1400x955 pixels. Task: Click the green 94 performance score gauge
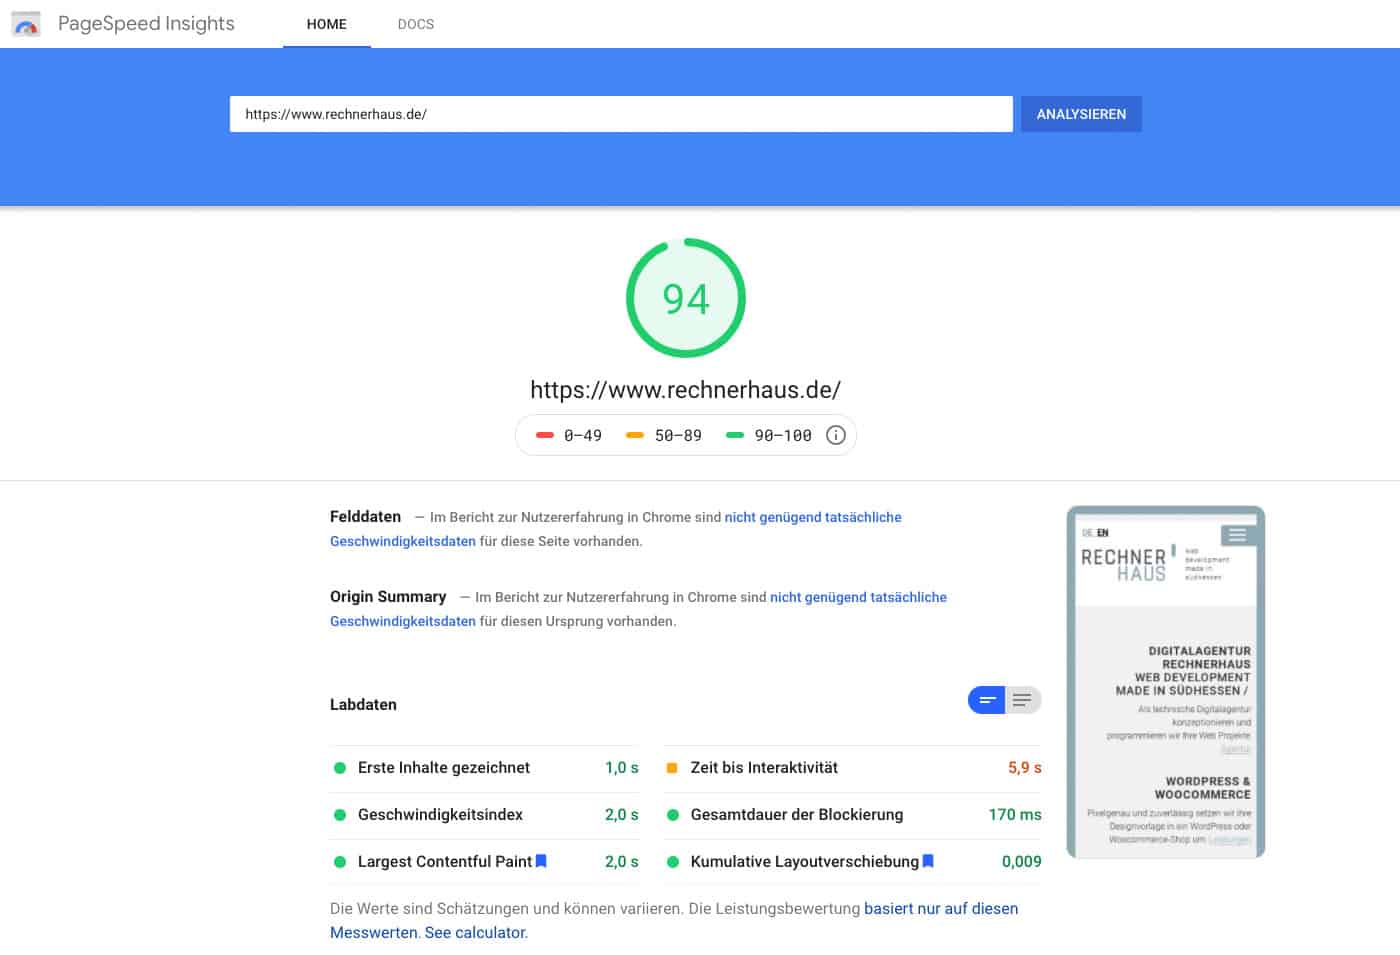click(686, 298)
